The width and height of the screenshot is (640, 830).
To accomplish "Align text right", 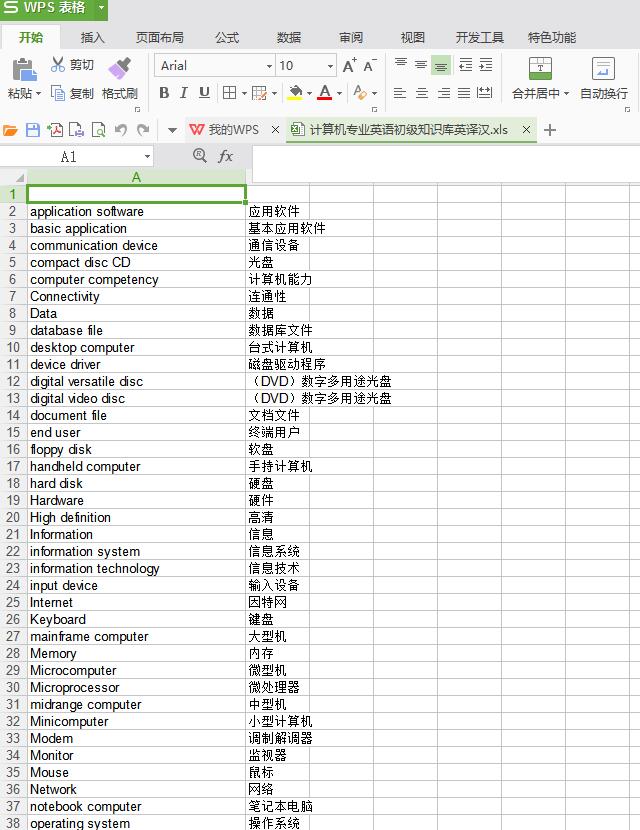I will point(444,93).
